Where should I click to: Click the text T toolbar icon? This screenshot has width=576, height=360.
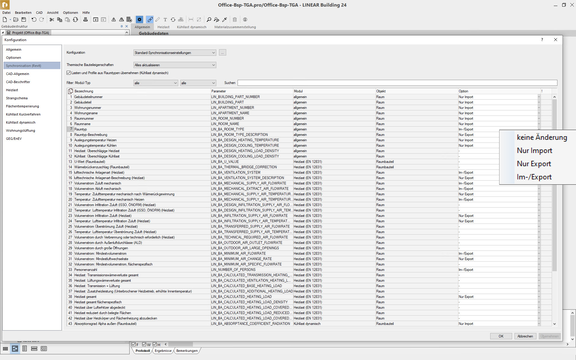point(165,19)
